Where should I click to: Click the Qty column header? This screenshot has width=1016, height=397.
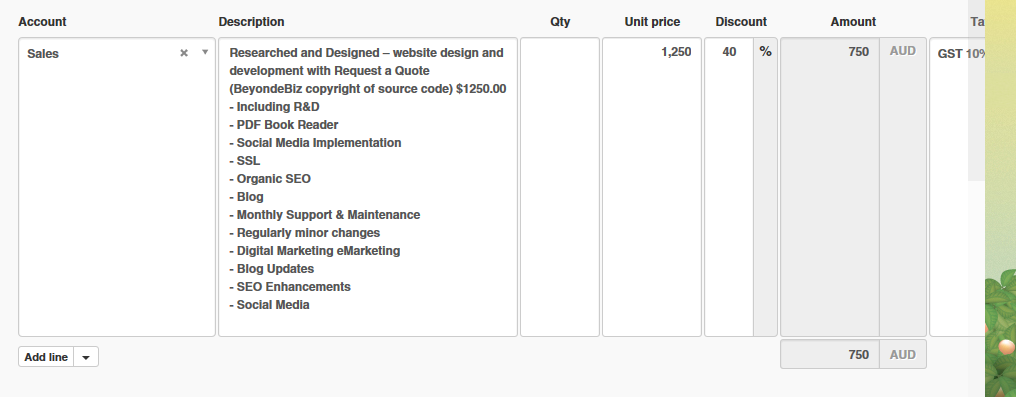point(560,21)
